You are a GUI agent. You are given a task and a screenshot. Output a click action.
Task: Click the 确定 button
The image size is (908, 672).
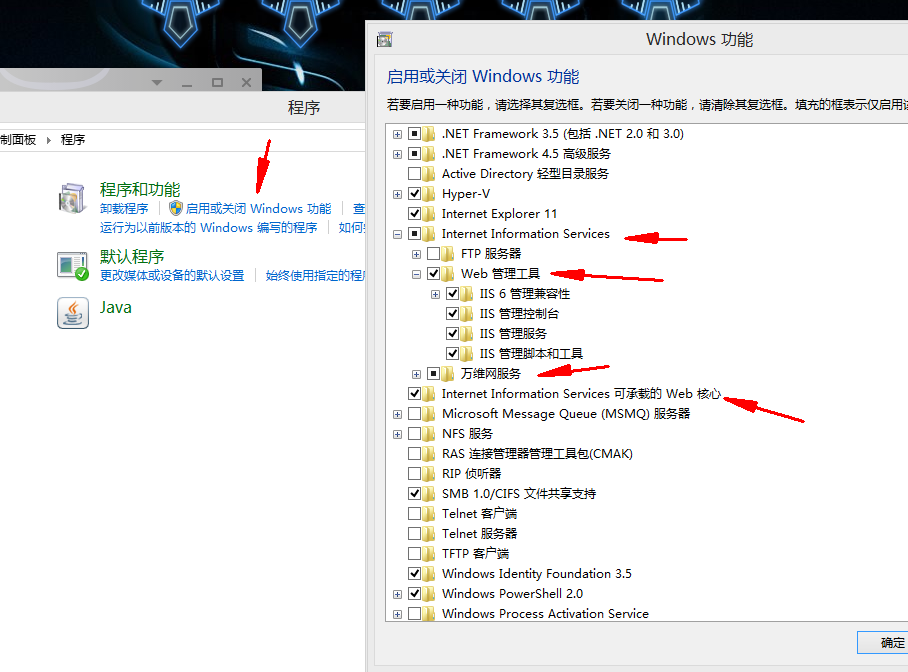pos(883,642)
